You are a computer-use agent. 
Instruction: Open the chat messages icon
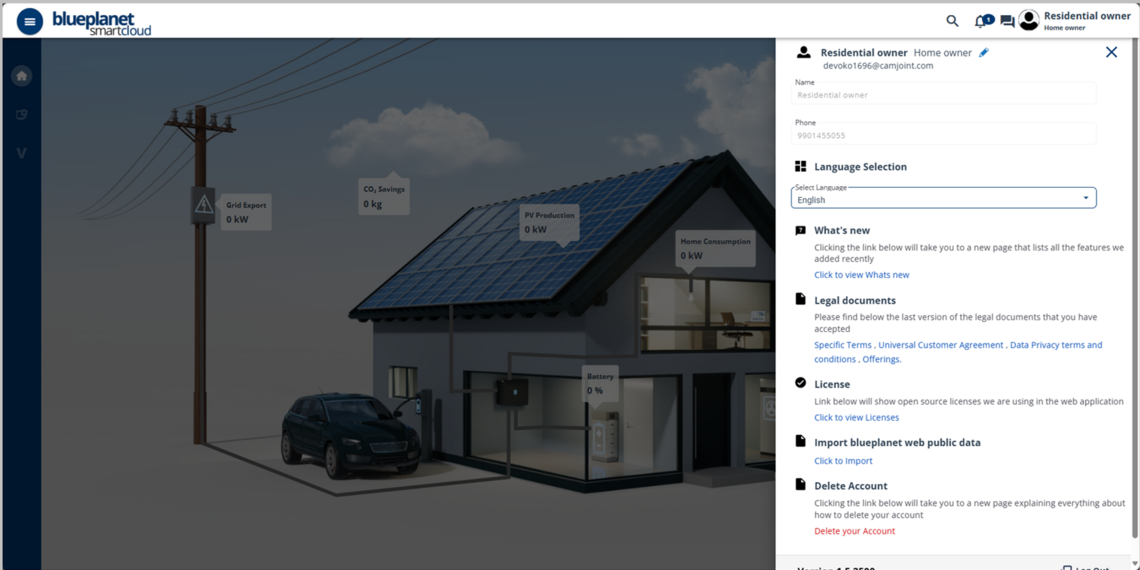click(1007, 21)
